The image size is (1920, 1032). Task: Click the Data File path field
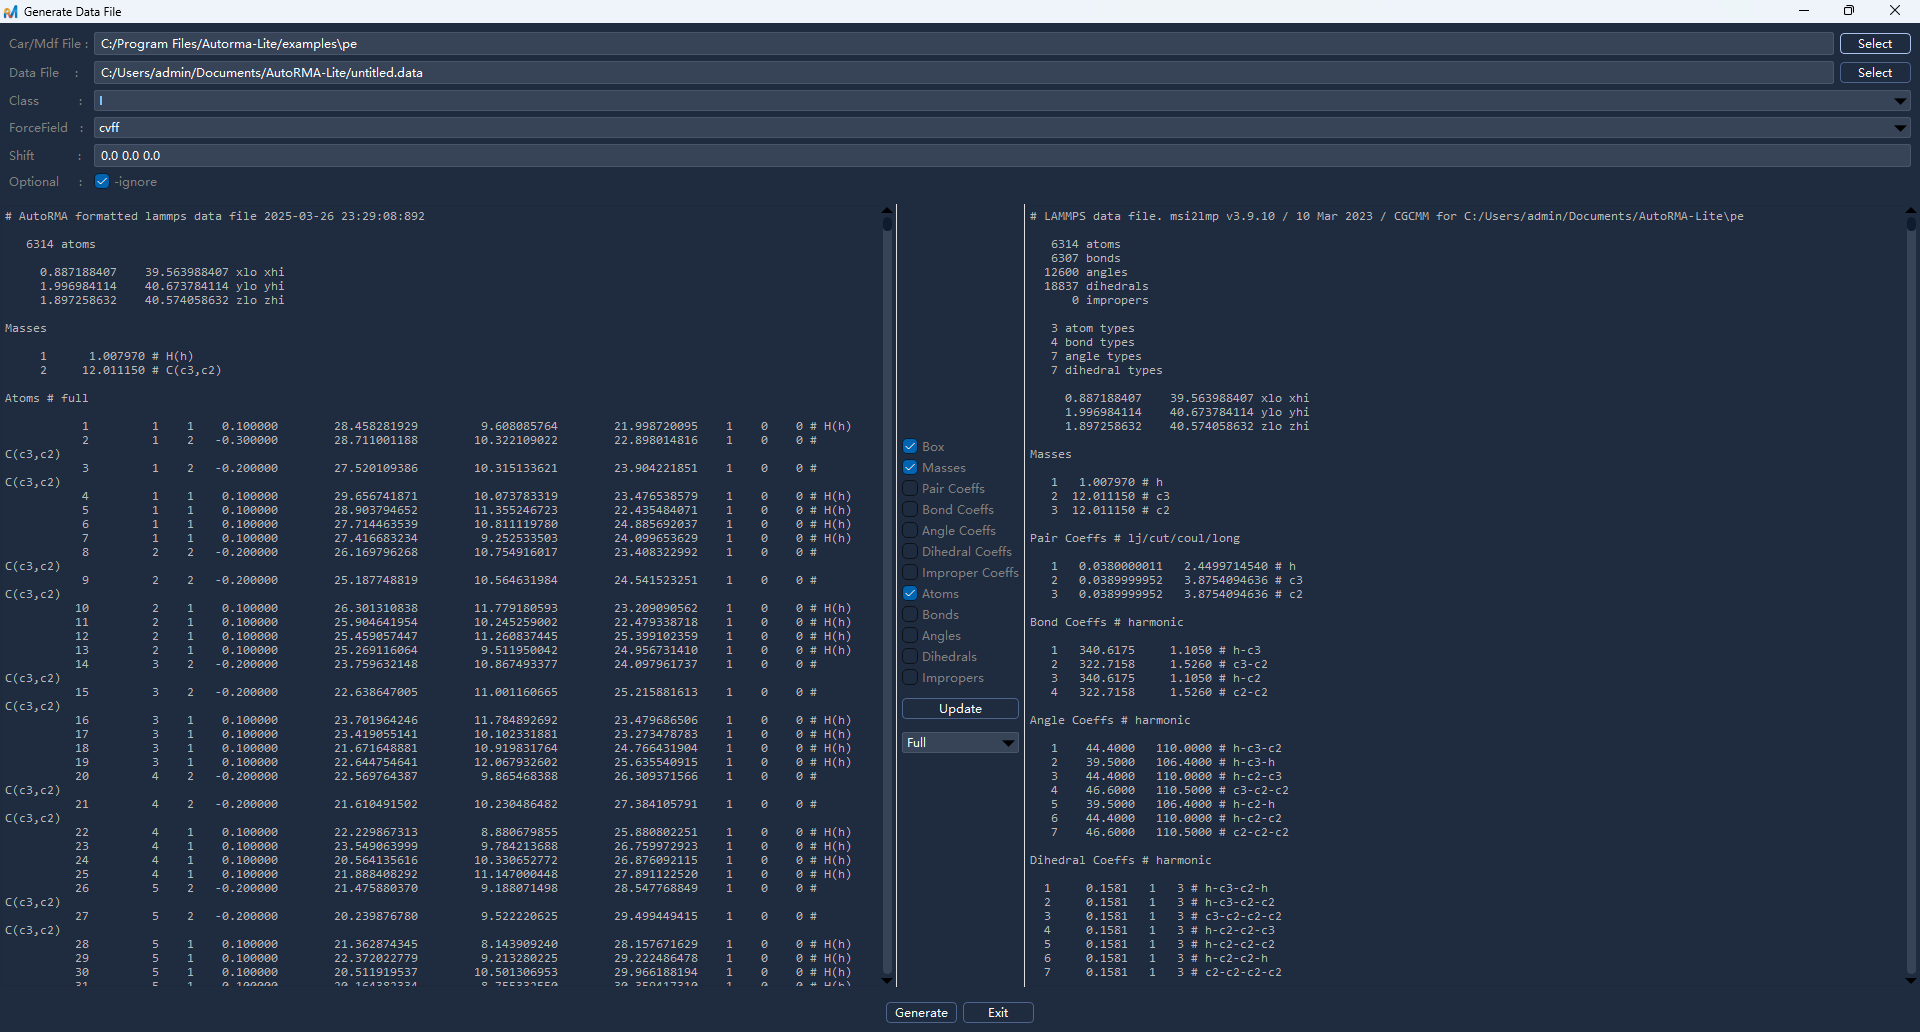click(964, 72)
